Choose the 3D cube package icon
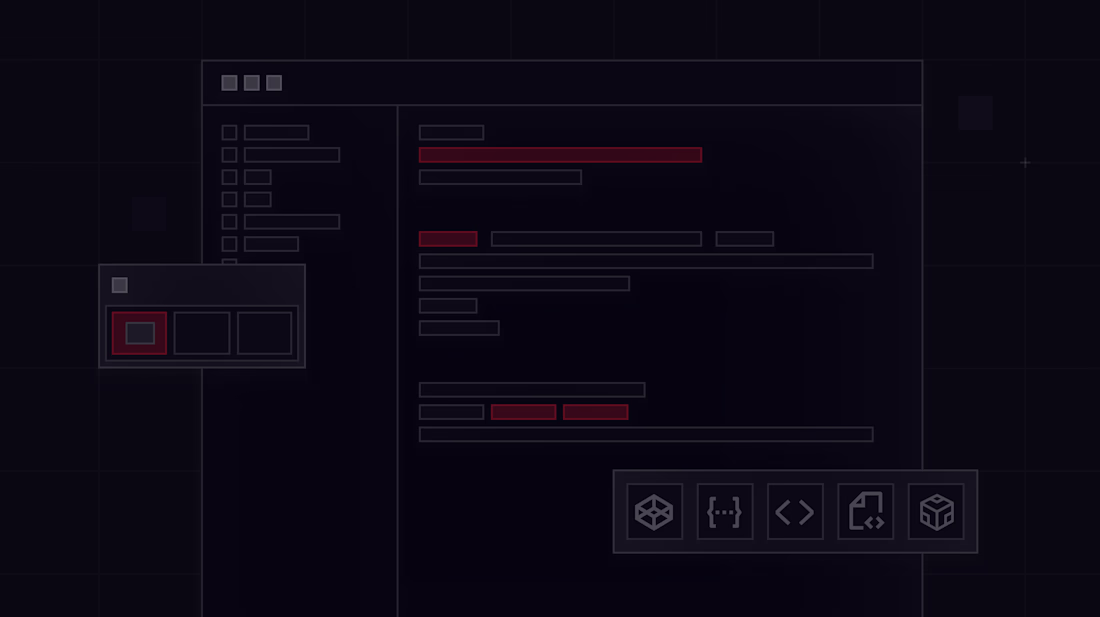The width and height of the screenshot is (1100, 617). pyautogui.click(x=936, y=512)
